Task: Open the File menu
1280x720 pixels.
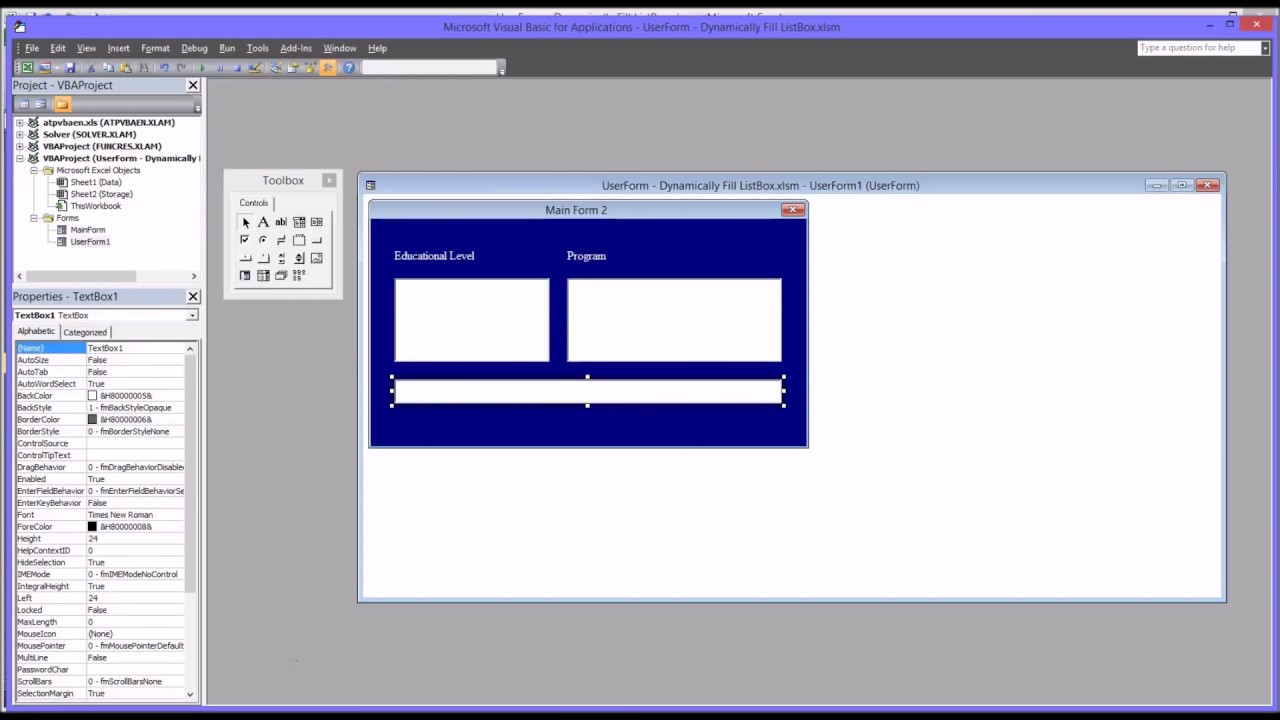Action: click(x=32, y=48)
